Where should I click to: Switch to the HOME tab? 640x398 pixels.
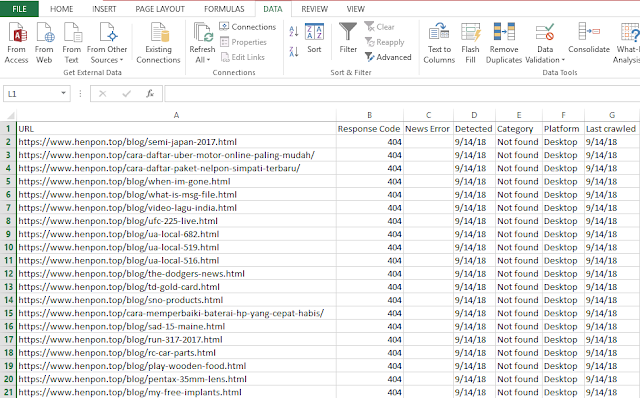tap(62, 9)
